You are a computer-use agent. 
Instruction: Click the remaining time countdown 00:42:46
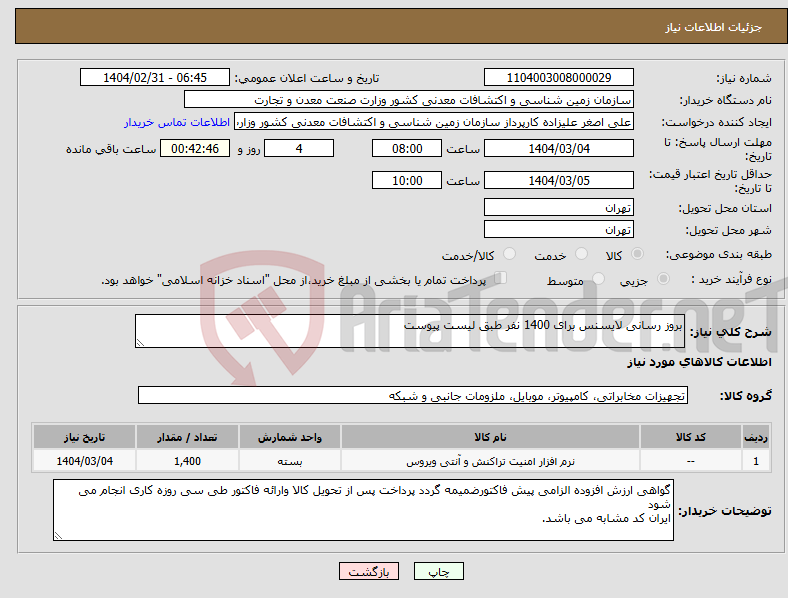click(195, 149)
